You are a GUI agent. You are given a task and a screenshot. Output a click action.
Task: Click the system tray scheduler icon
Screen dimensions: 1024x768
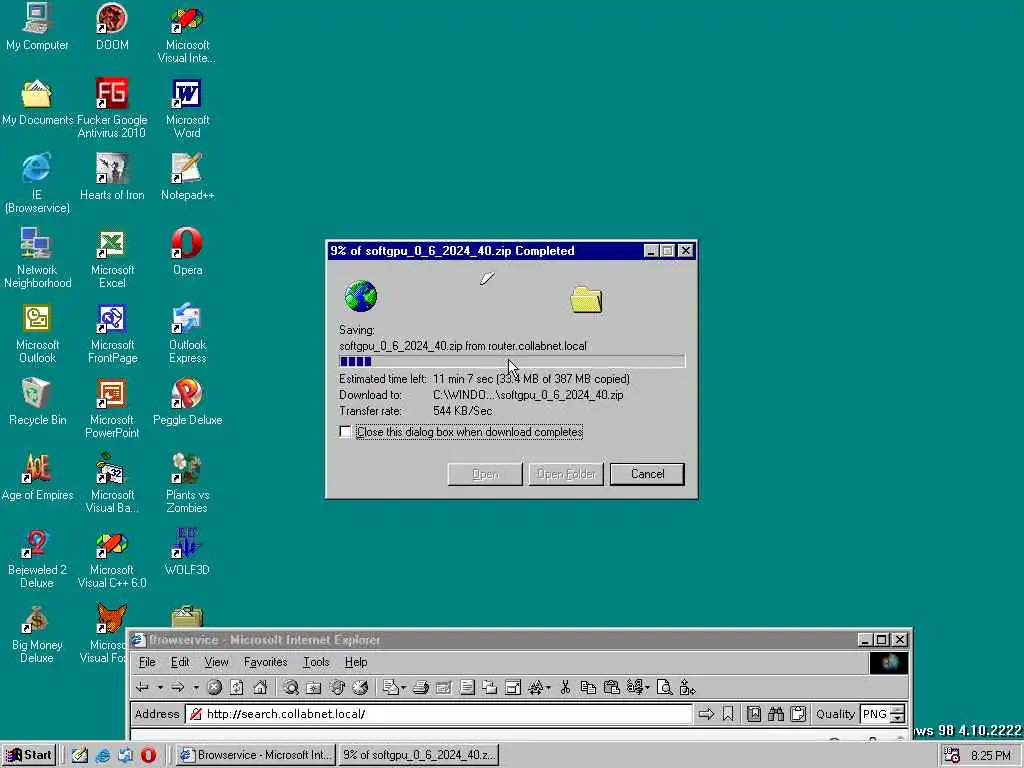tap(952, 755)
